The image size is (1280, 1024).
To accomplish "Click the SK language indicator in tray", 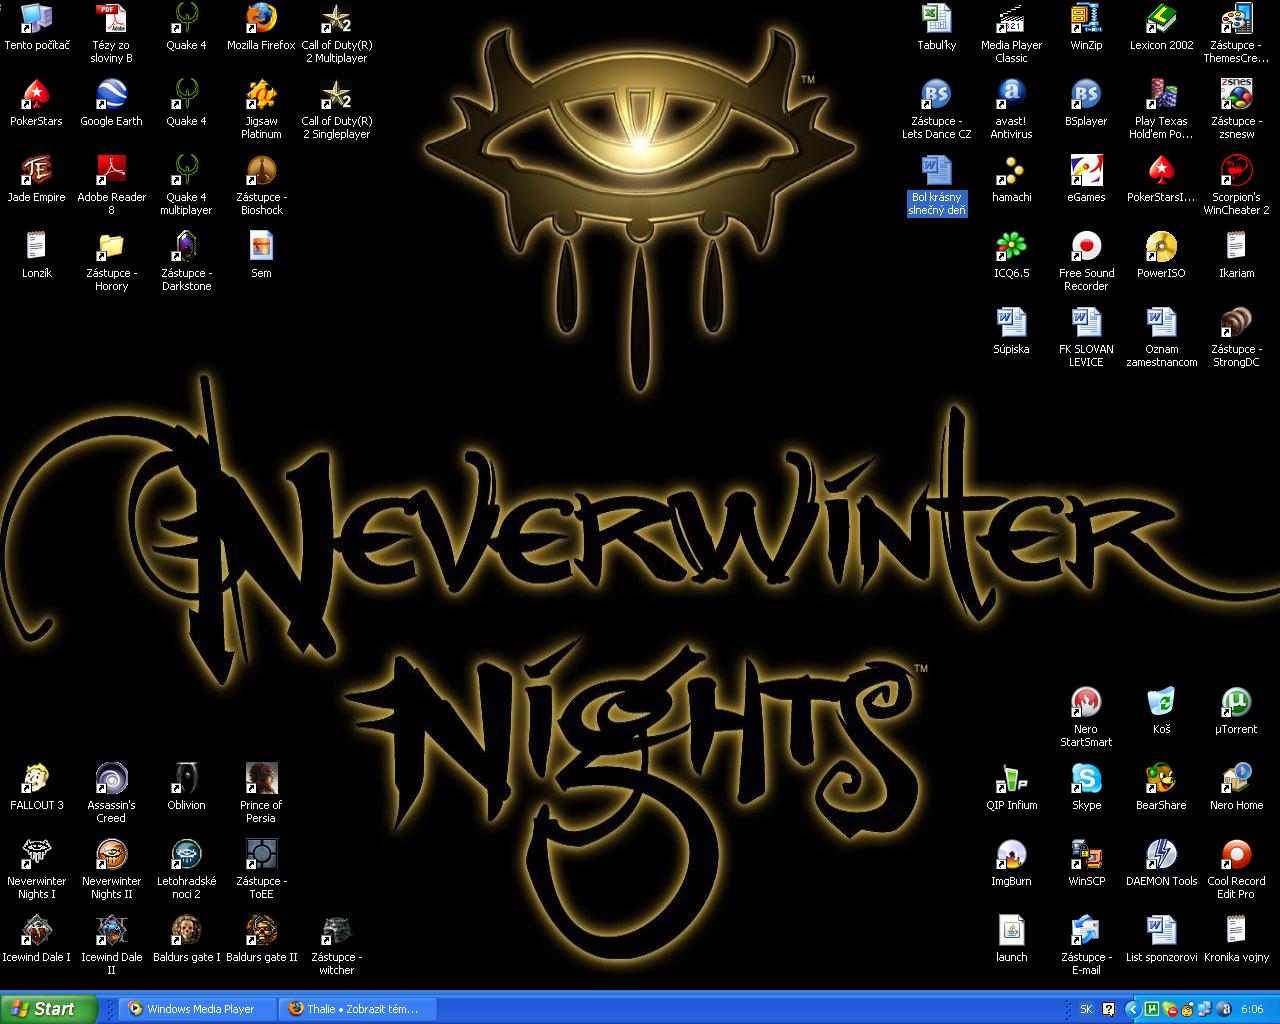I will (x=1086, y=1009).
